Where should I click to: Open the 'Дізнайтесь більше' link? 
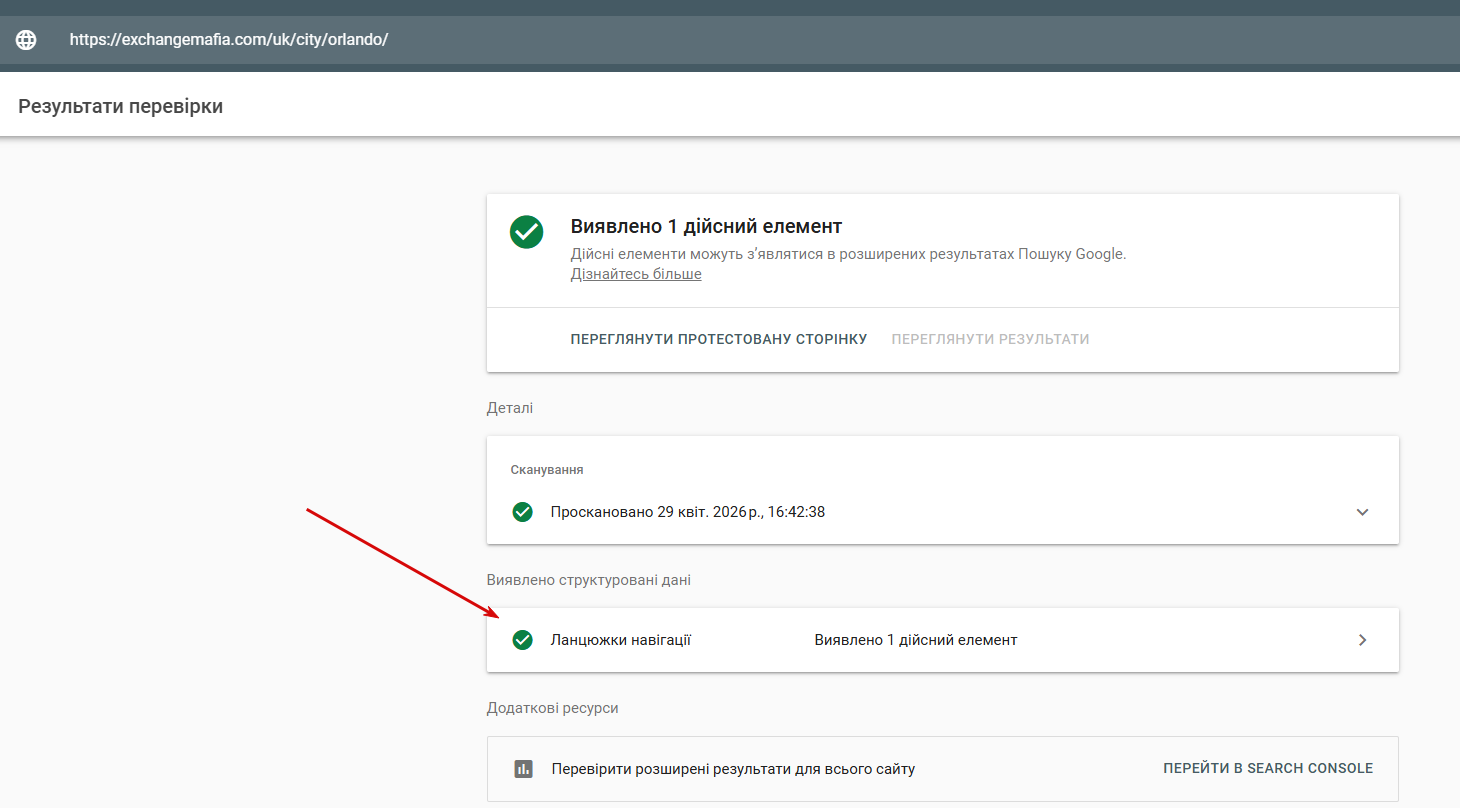click(636, 274)
